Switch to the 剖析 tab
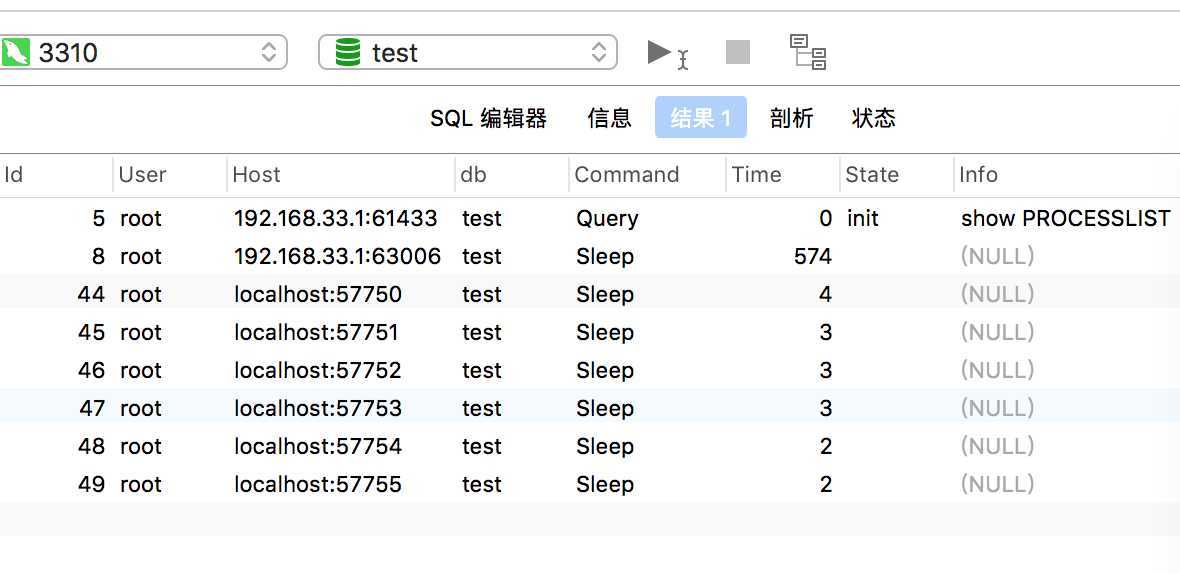Screen dimensions: 1180x574 tap(792, 118)
